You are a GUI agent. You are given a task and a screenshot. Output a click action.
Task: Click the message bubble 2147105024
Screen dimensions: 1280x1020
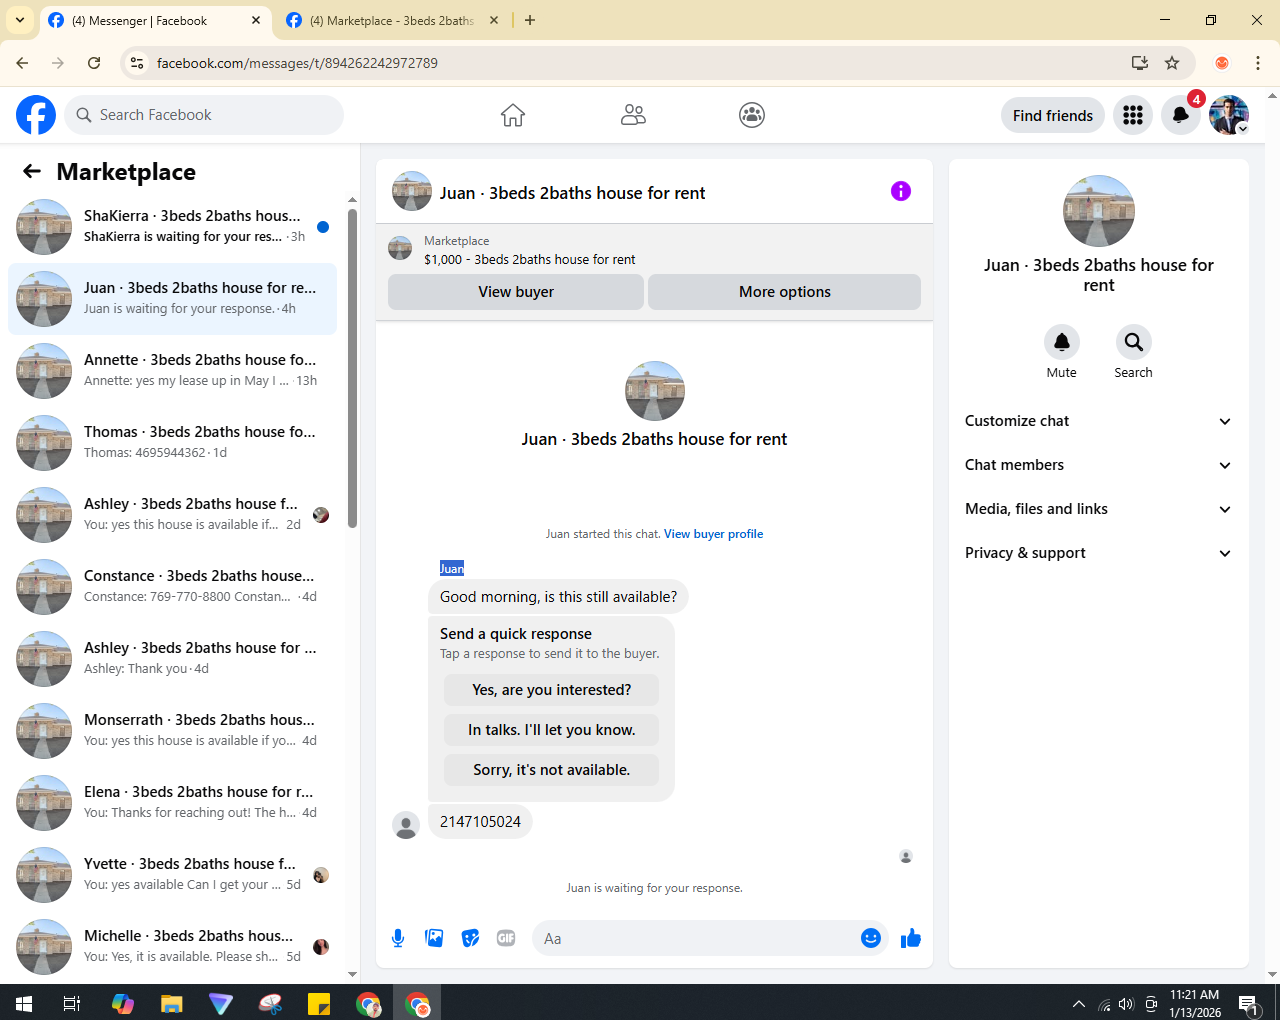click(x=480, y=822)
